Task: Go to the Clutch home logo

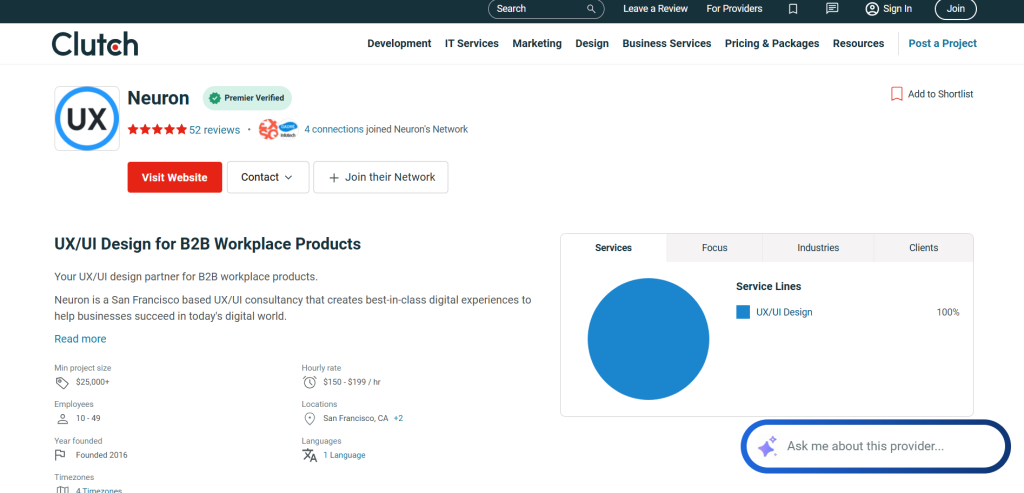Action: click(x=95, y=44)
